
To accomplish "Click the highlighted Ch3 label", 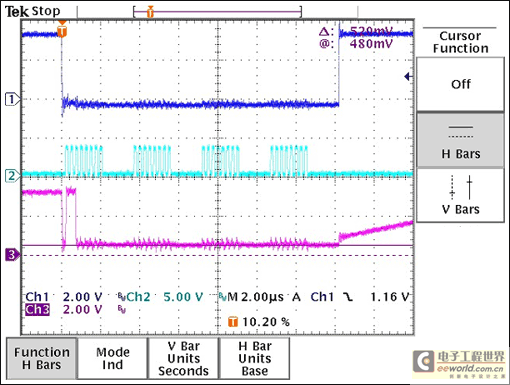I will click(37, 309).
